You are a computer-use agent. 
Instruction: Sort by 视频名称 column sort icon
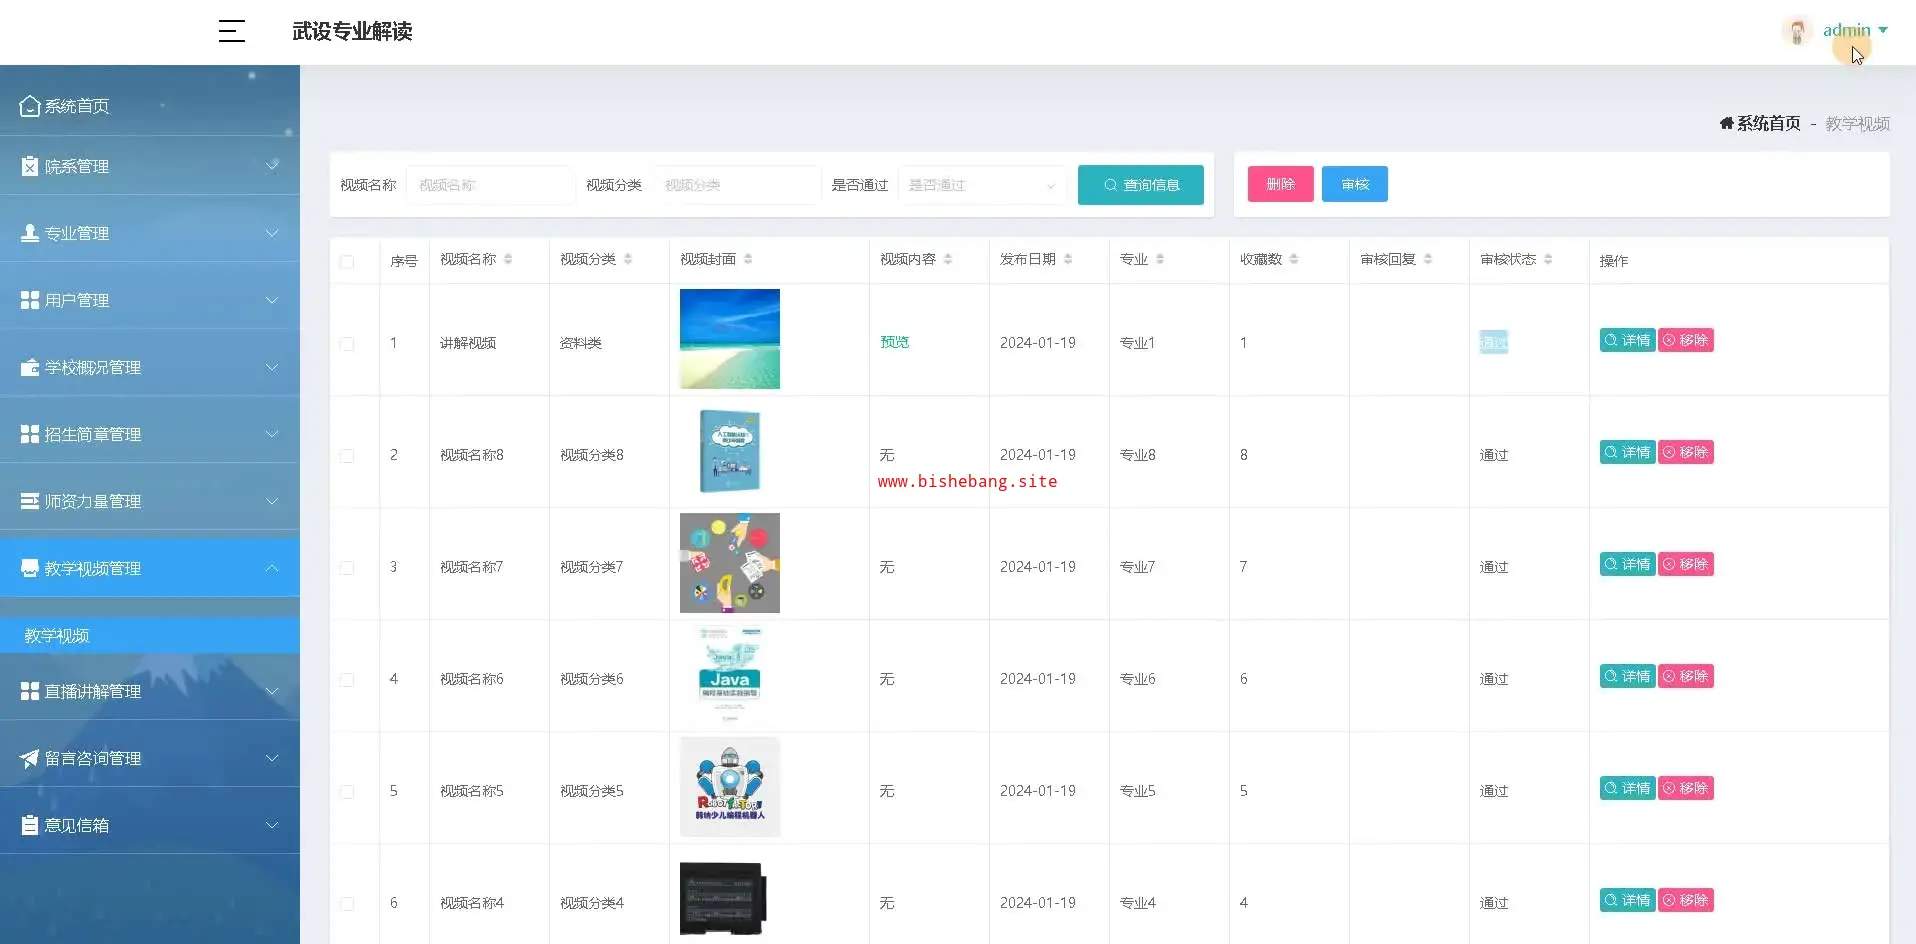[508, 259]
